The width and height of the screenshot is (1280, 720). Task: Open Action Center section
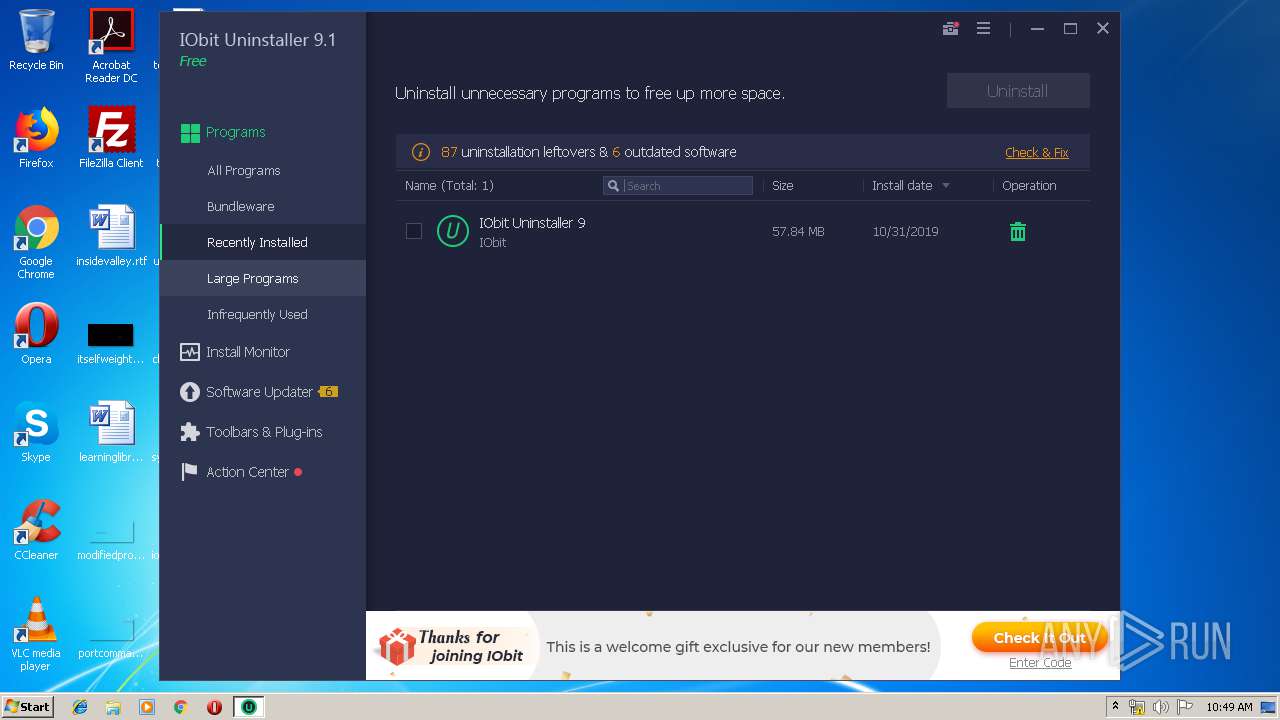(247, 472)
